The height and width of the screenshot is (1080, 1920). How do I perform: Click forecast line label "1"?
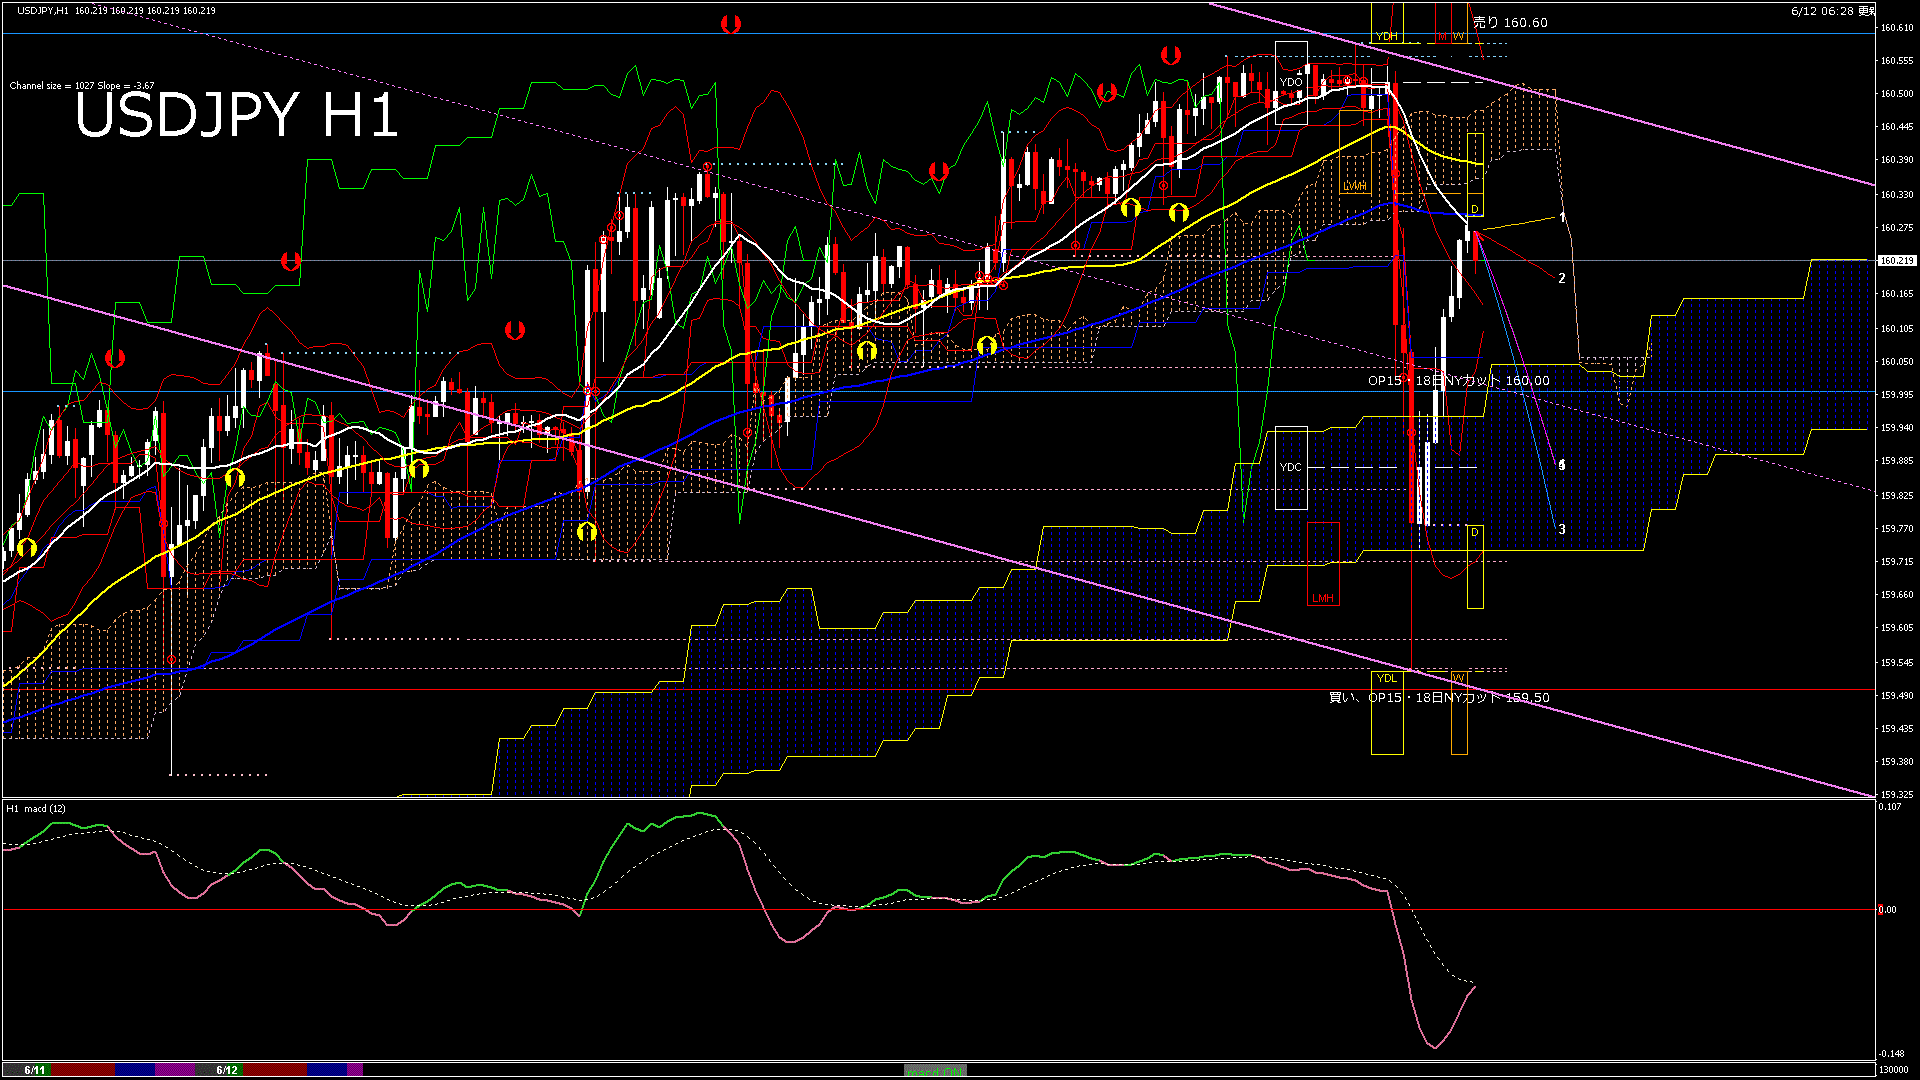click(x=1562, y=217)
